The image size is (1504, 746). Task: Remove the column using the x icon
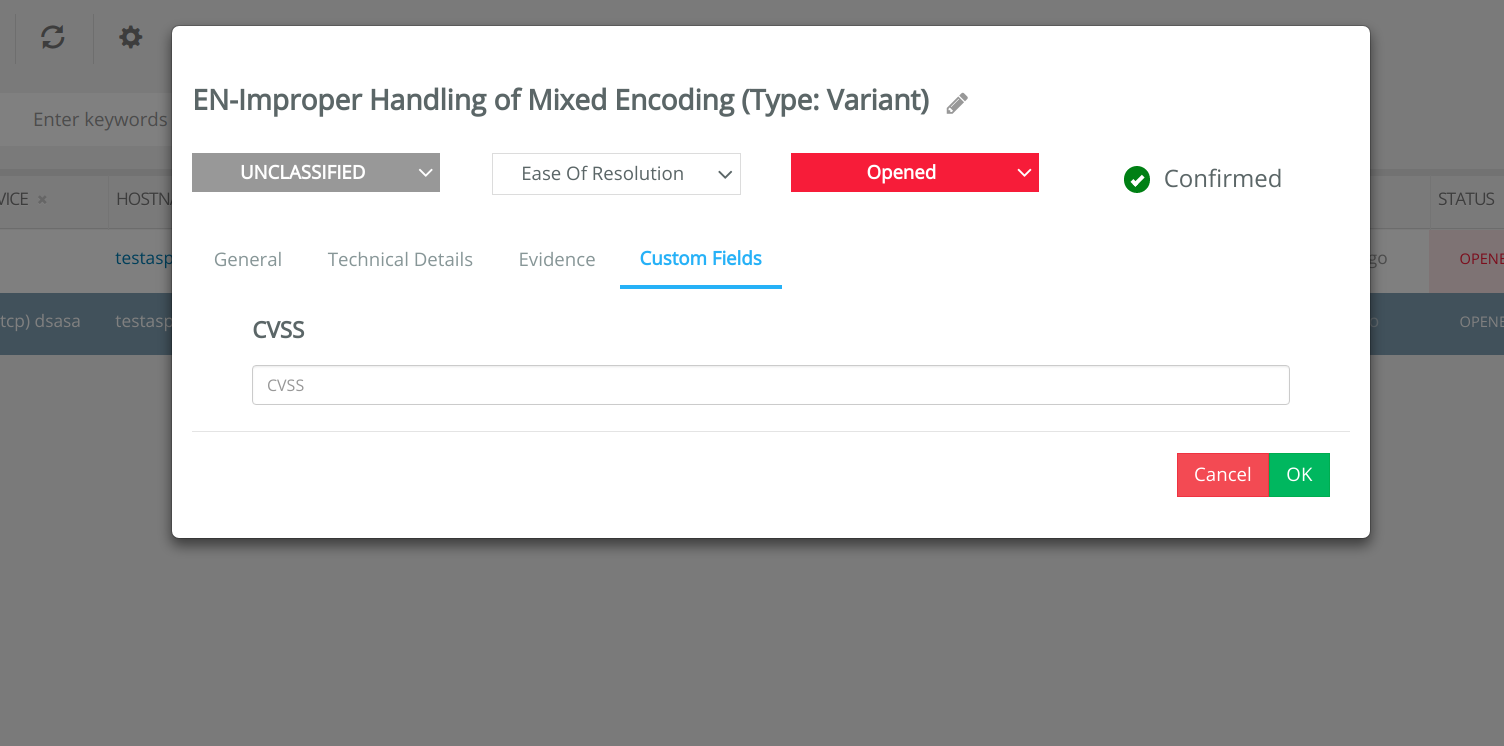click(x=42, y=200)
